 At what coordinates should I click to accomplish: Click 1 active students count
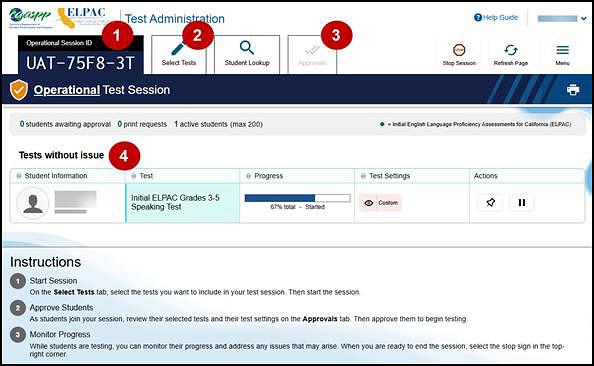click(x=218, y=124)
